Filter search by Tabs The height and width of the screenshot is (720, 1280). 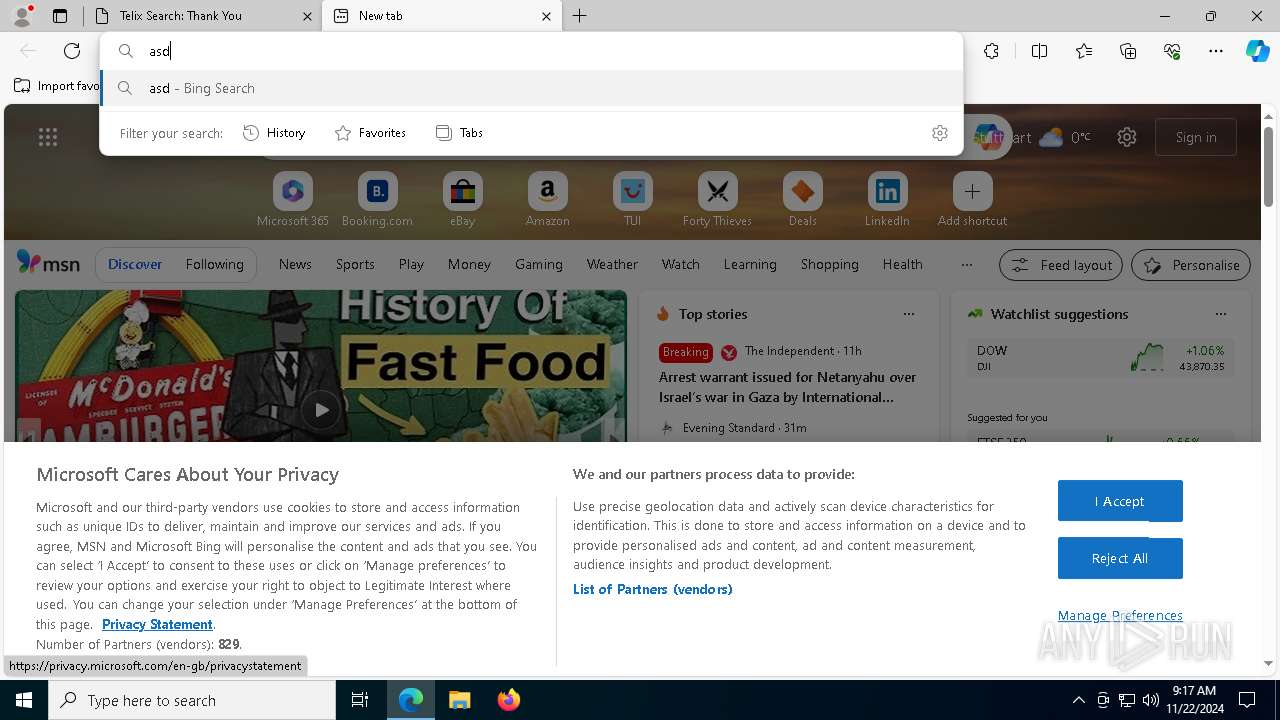coord(459,133)
